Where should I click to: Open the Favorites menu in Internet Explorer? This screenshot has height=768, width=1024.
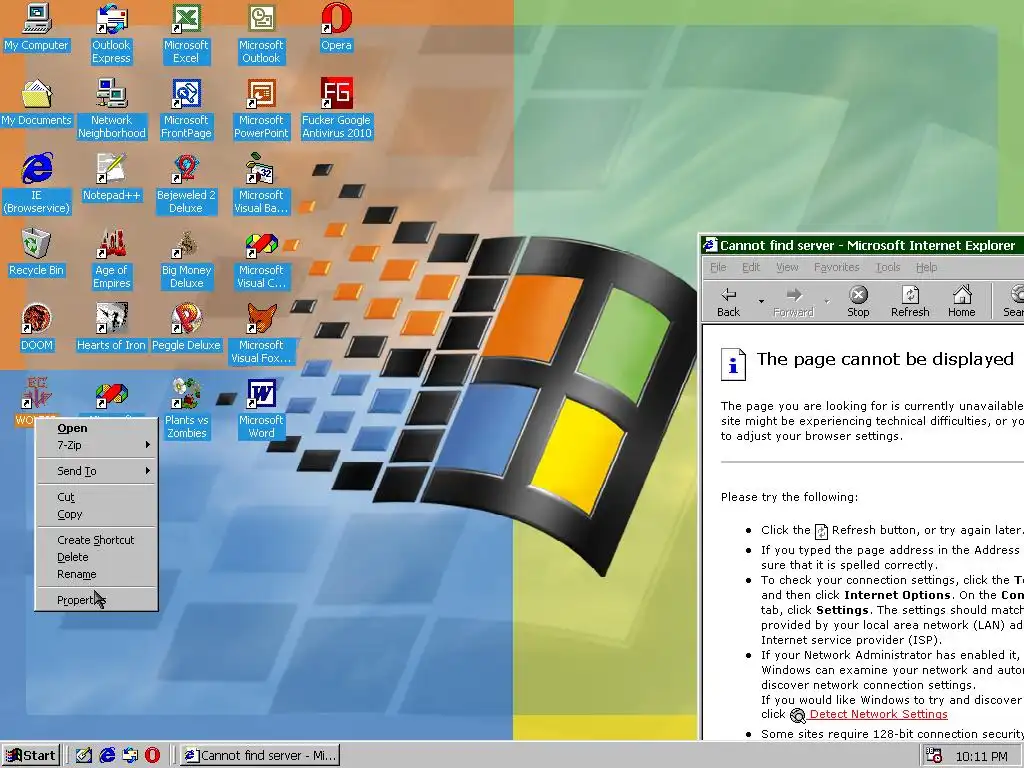click(837, 267)
